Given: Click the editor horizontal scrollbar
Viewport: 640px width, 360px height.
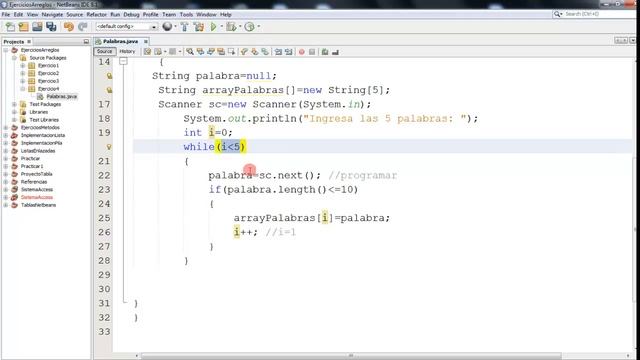Looking at the screenshot, I should 351,356.
